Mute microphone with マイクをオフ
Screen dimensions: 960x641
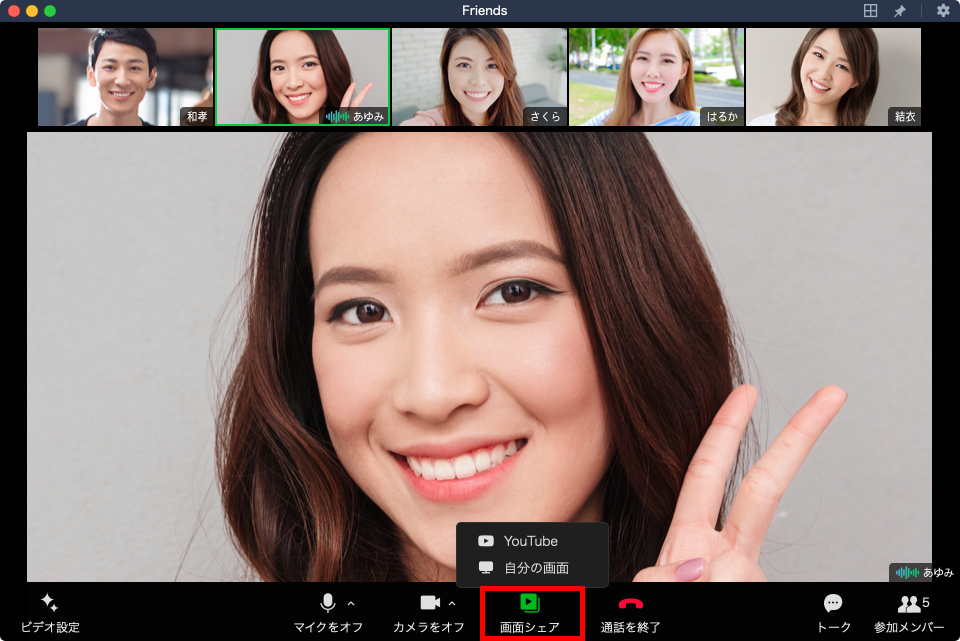(328, 613)
